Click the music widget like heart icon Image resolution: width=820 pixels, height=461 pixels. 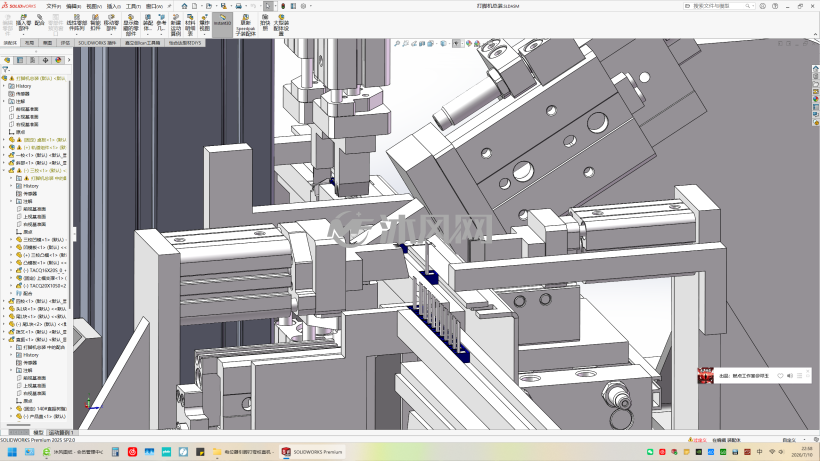(780, 376)
